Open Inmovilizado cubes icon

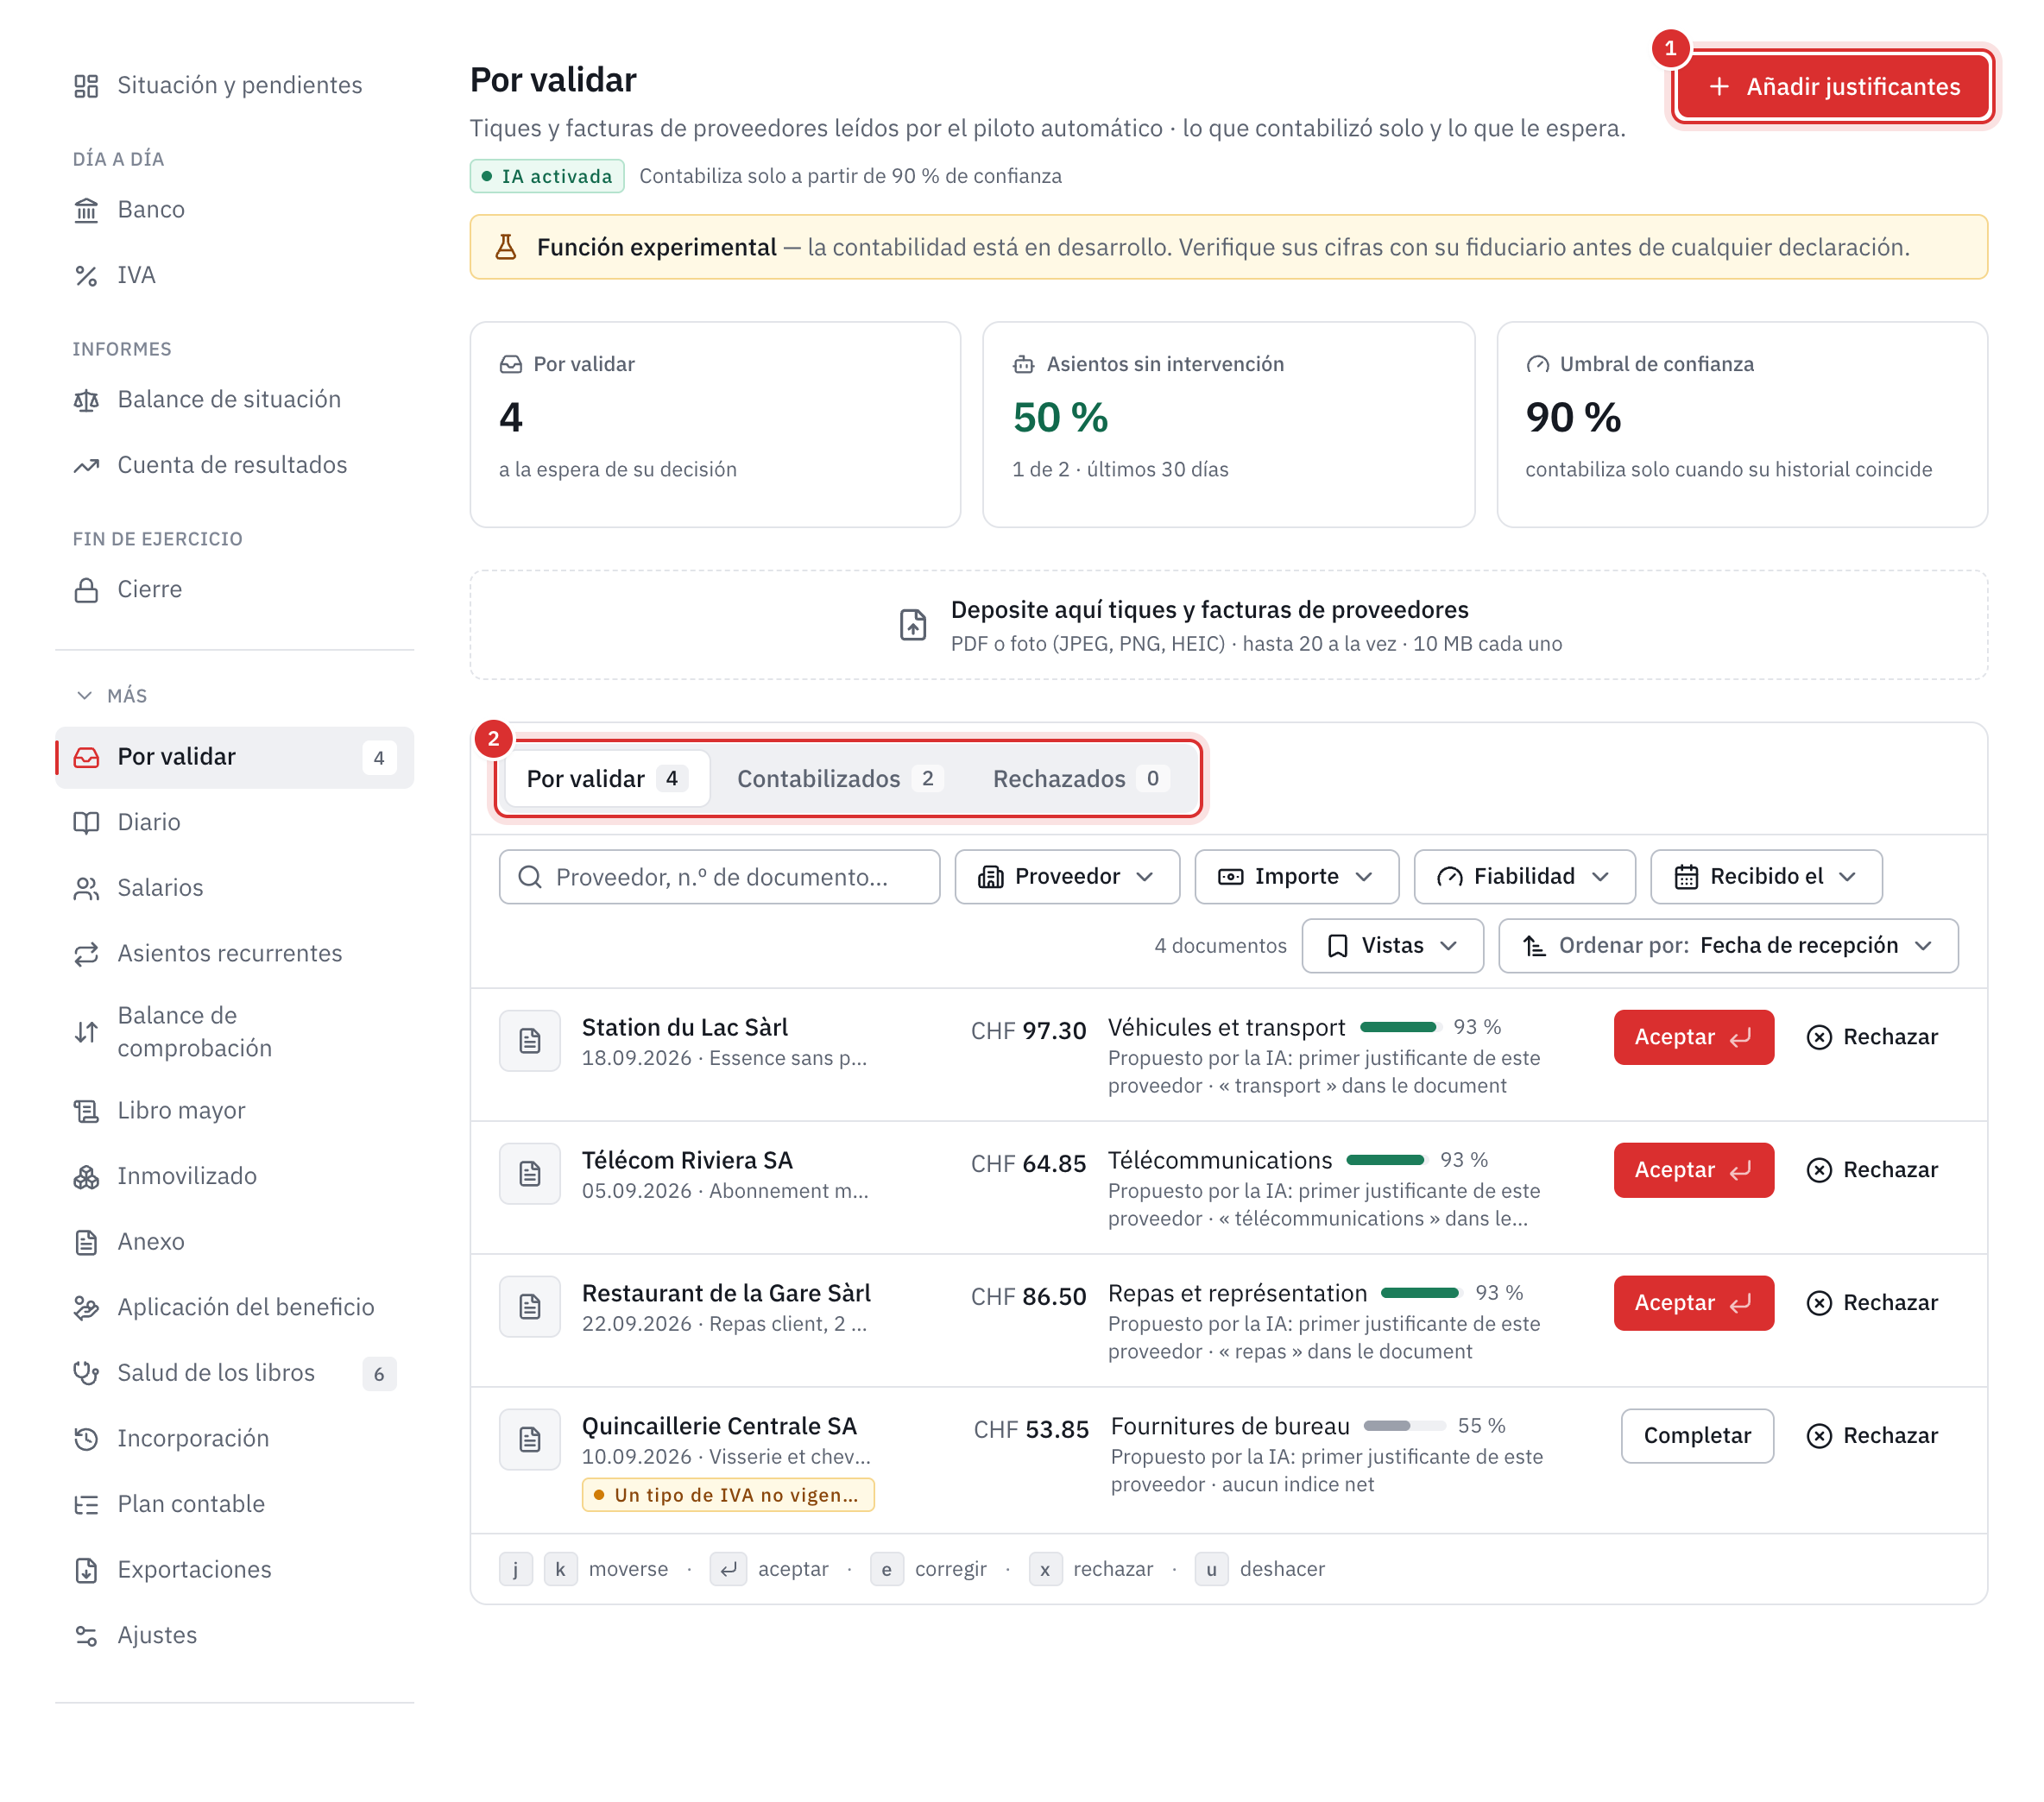86,1177
